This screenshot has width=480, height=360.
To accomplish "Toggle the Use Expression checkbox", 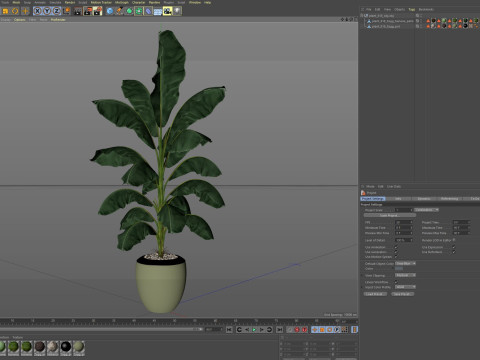I will pyautogui.click(x=454, y=247).
